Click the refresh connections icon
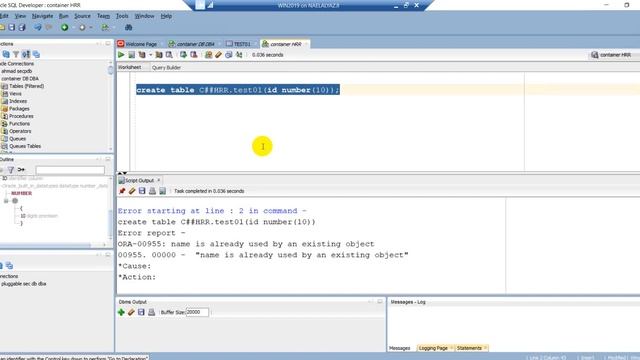640x360 pixels. tap(6, 54)
